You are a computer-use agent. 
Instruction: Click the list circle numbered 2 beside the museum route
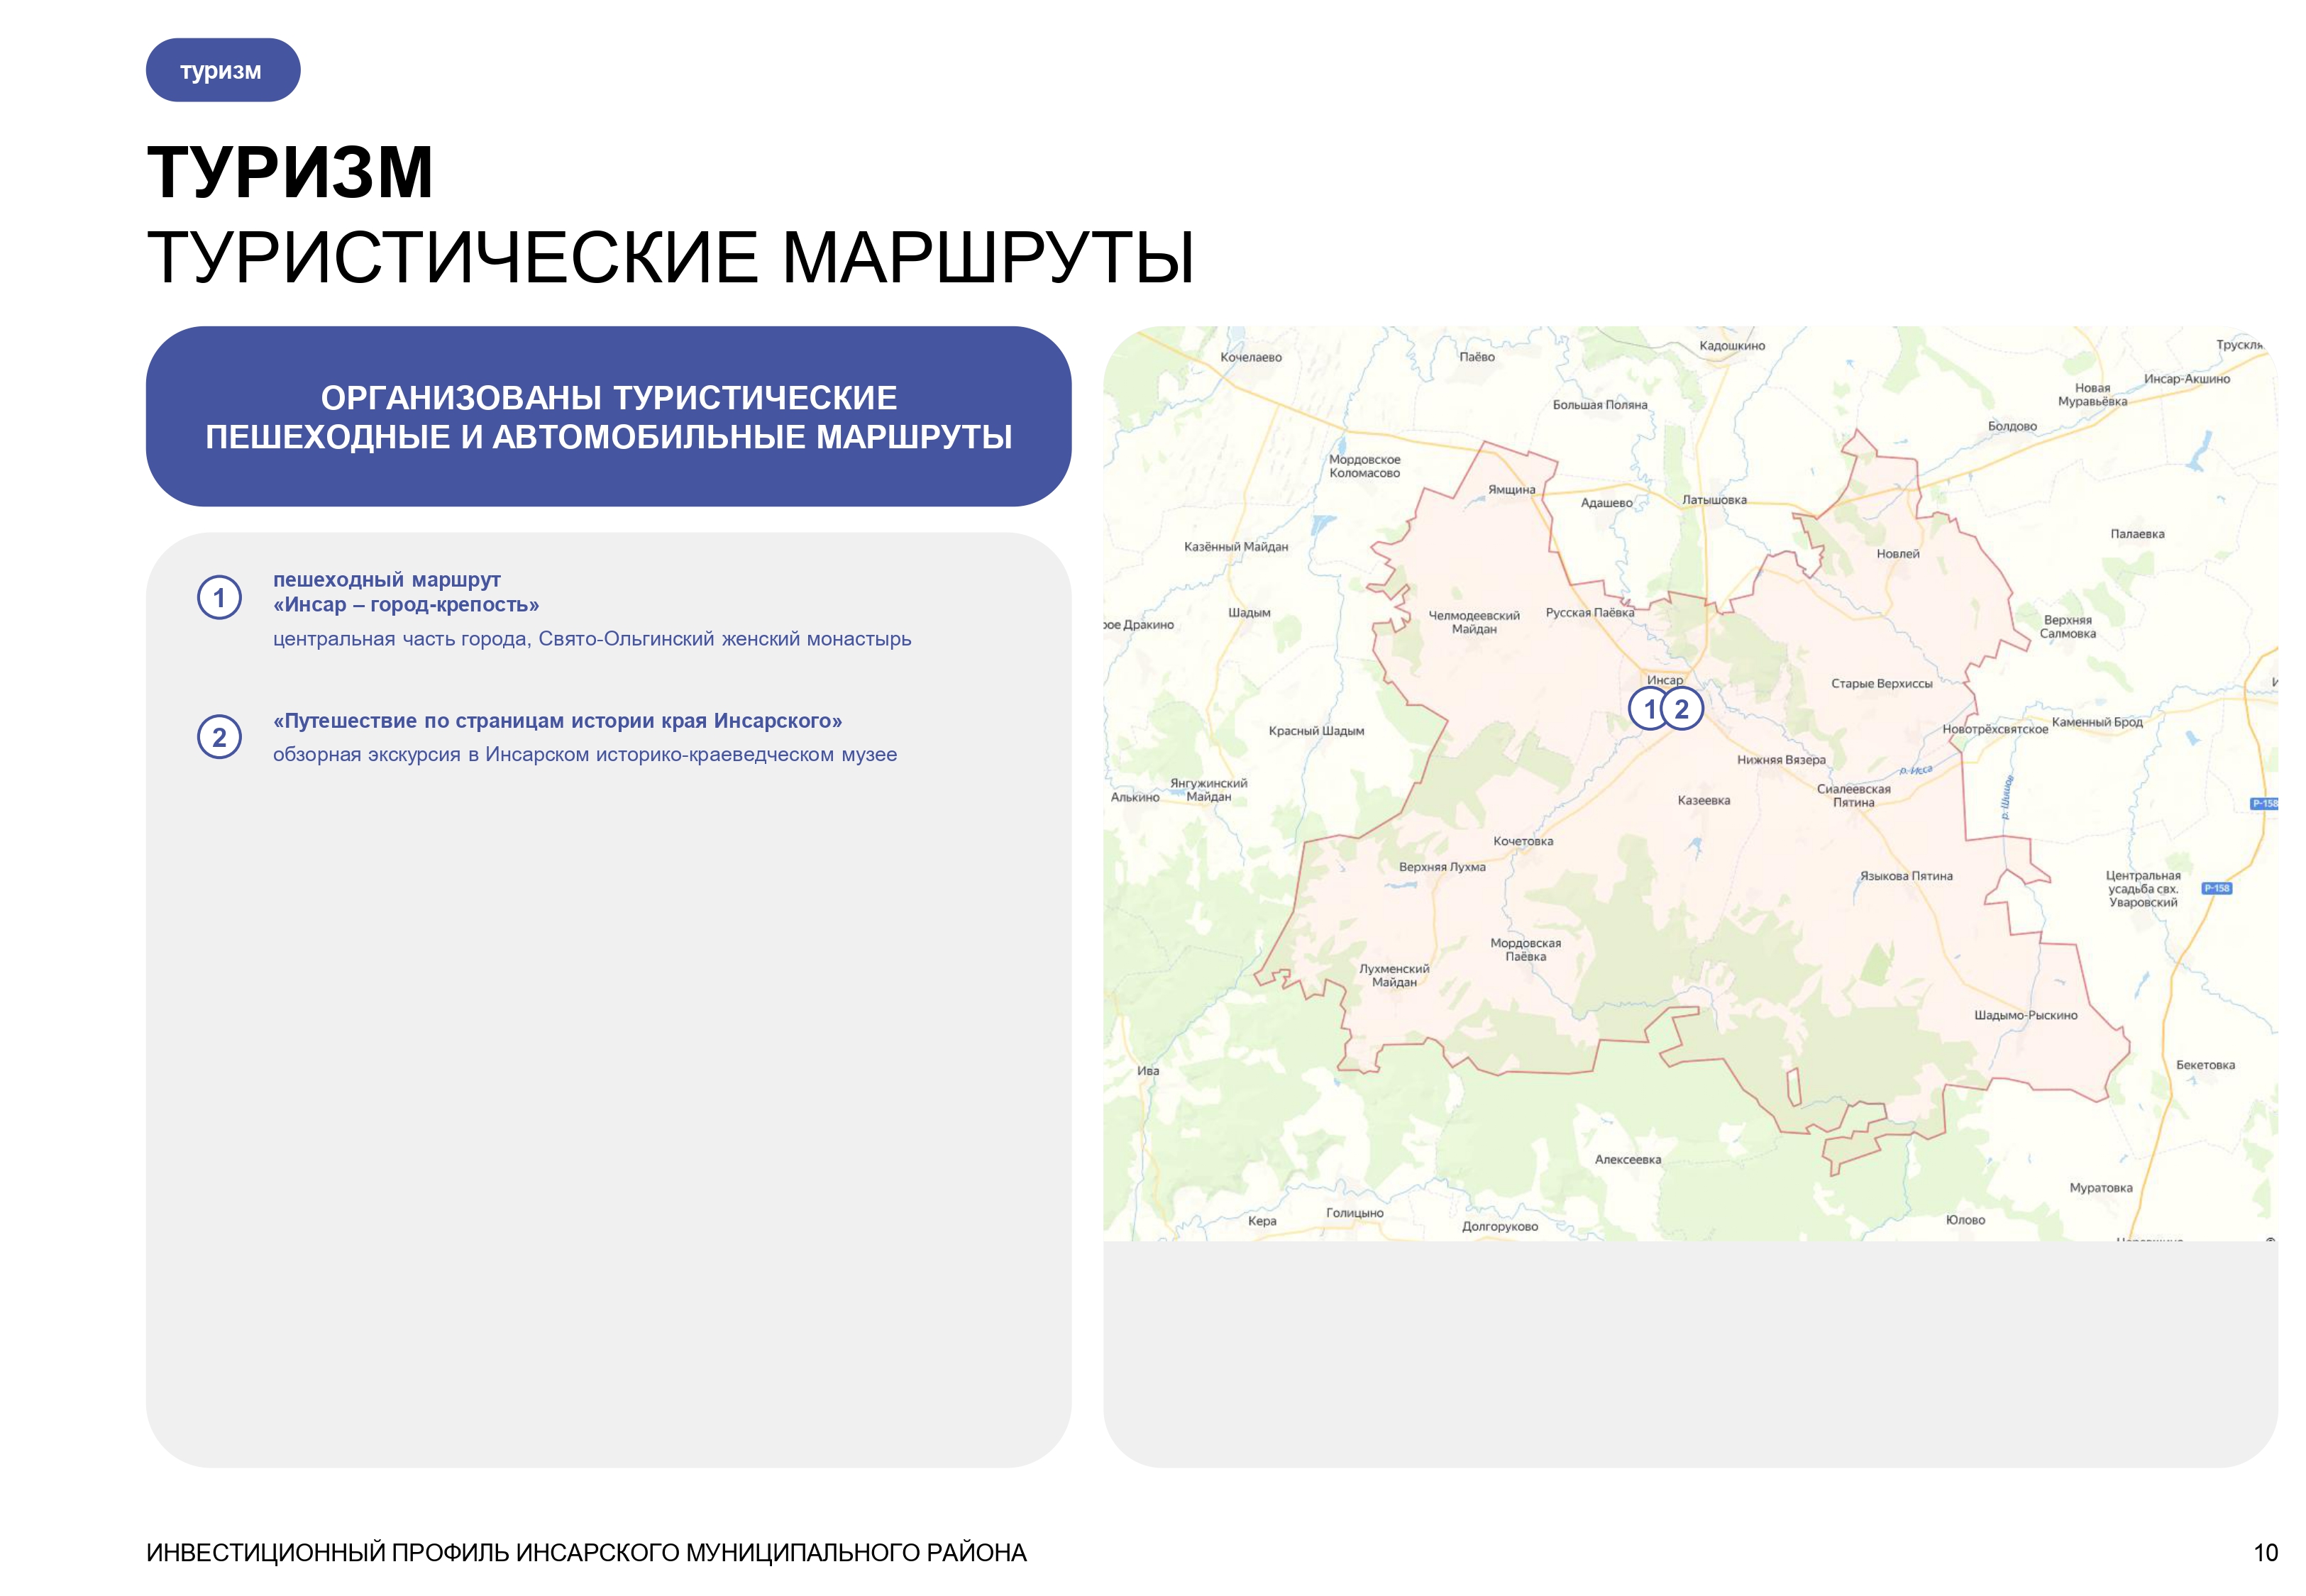coord(219,737)
